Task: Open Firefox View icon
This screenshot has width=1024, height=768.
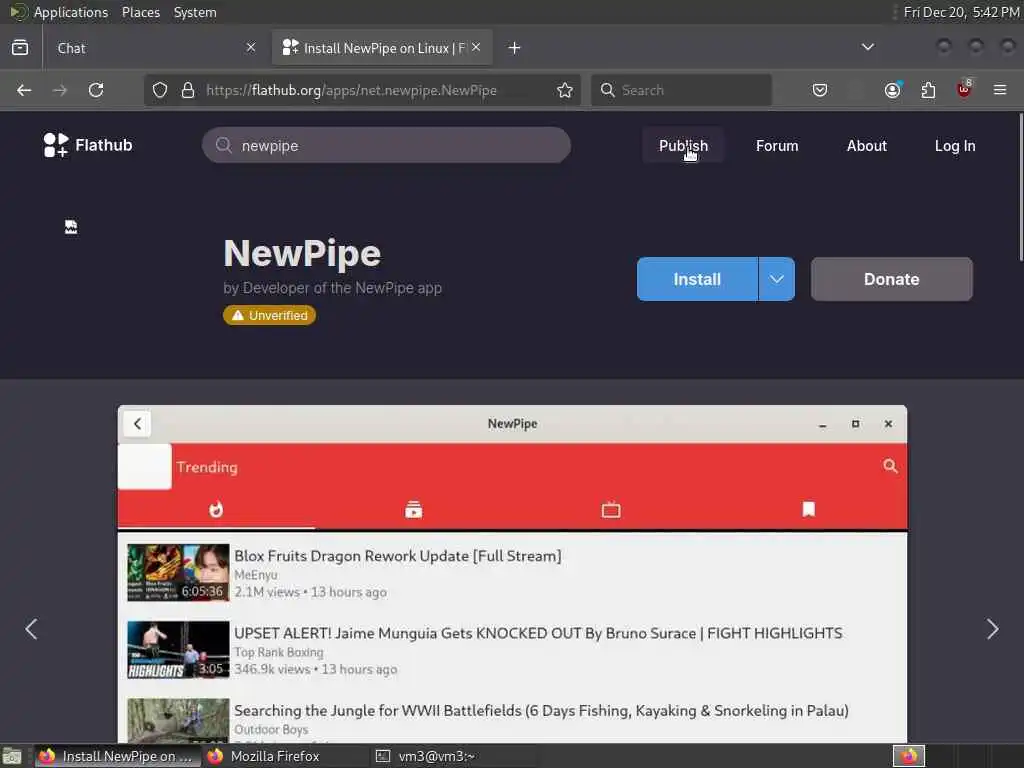Action: coord(20,48)
